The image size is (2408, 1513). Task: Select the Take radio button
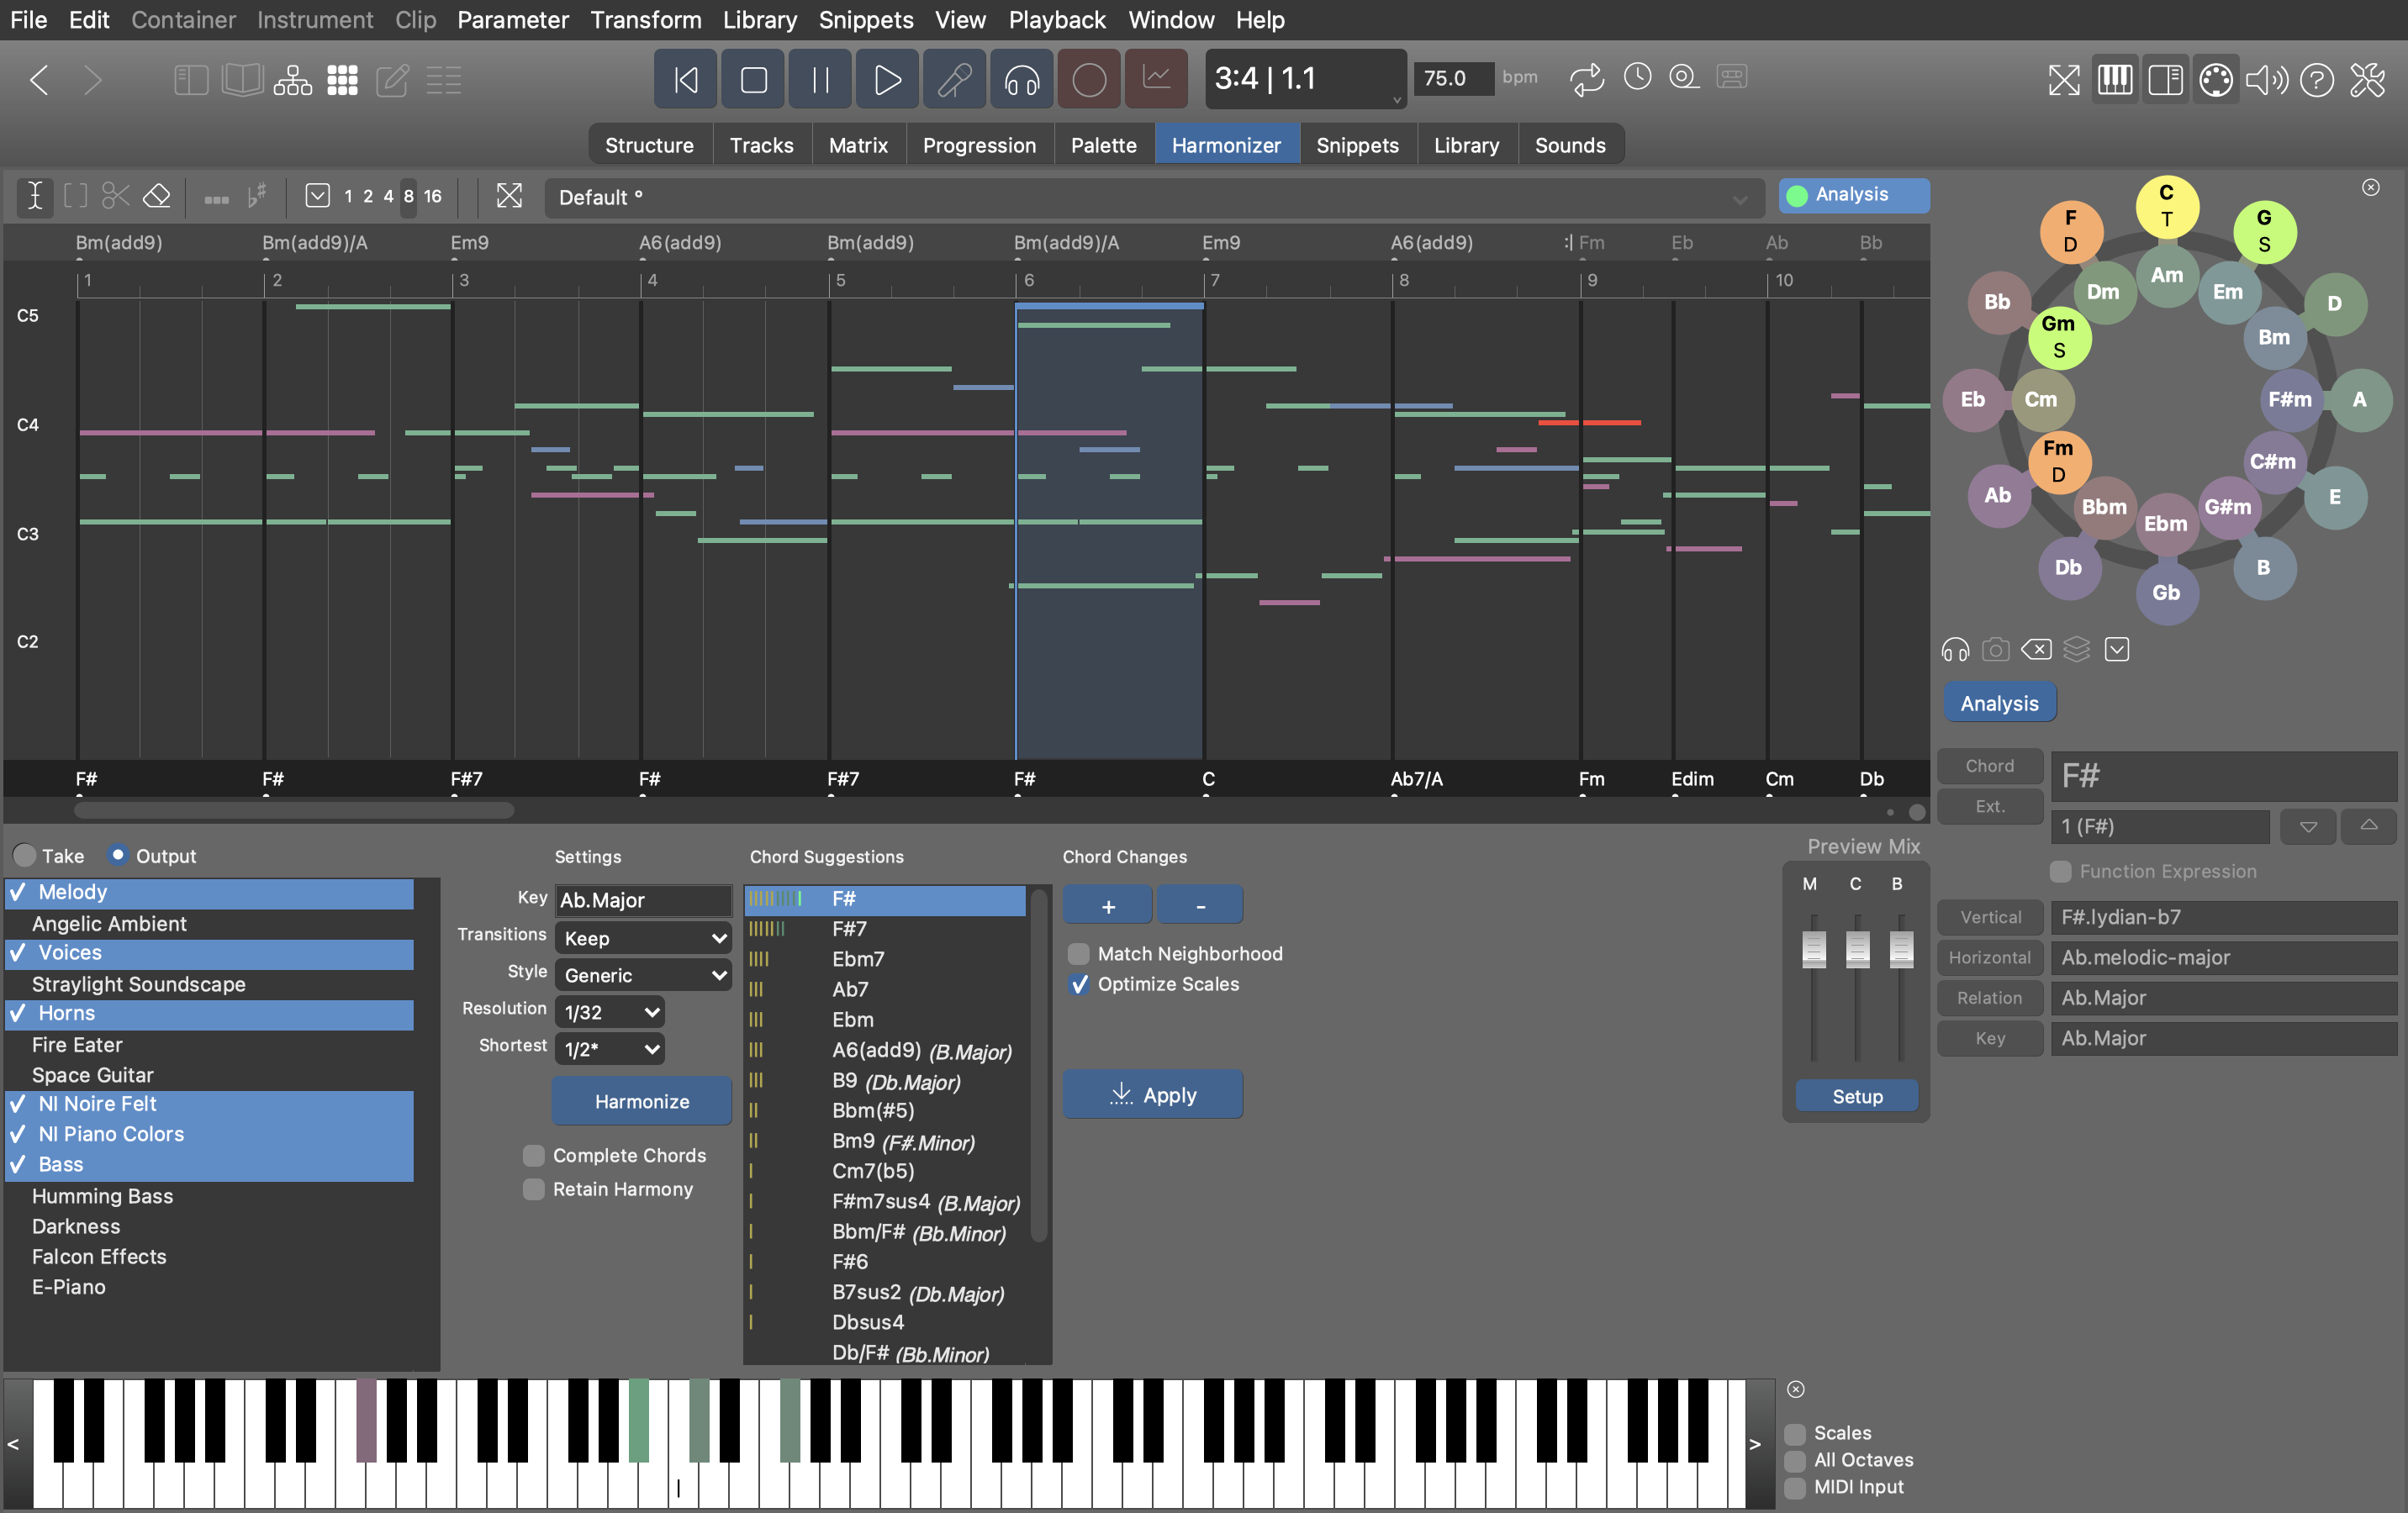coord(25,856)
